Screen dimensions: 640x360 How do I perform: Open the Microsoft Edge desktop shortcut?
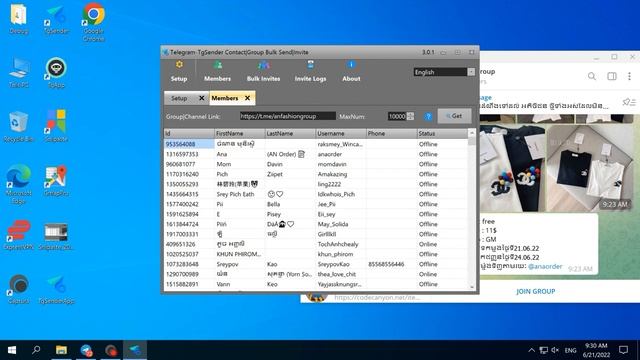click(18, 184)
